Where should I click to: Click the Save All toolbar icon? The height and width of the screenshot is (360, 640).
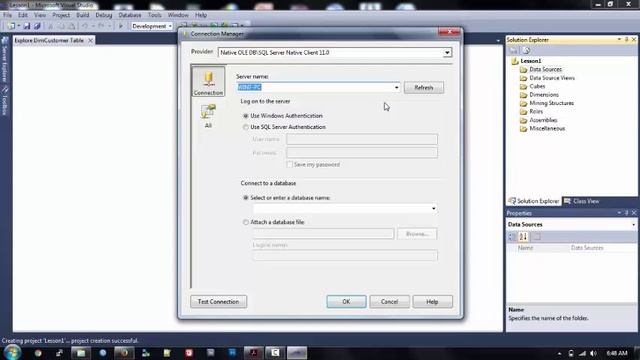tap(37, 26)
